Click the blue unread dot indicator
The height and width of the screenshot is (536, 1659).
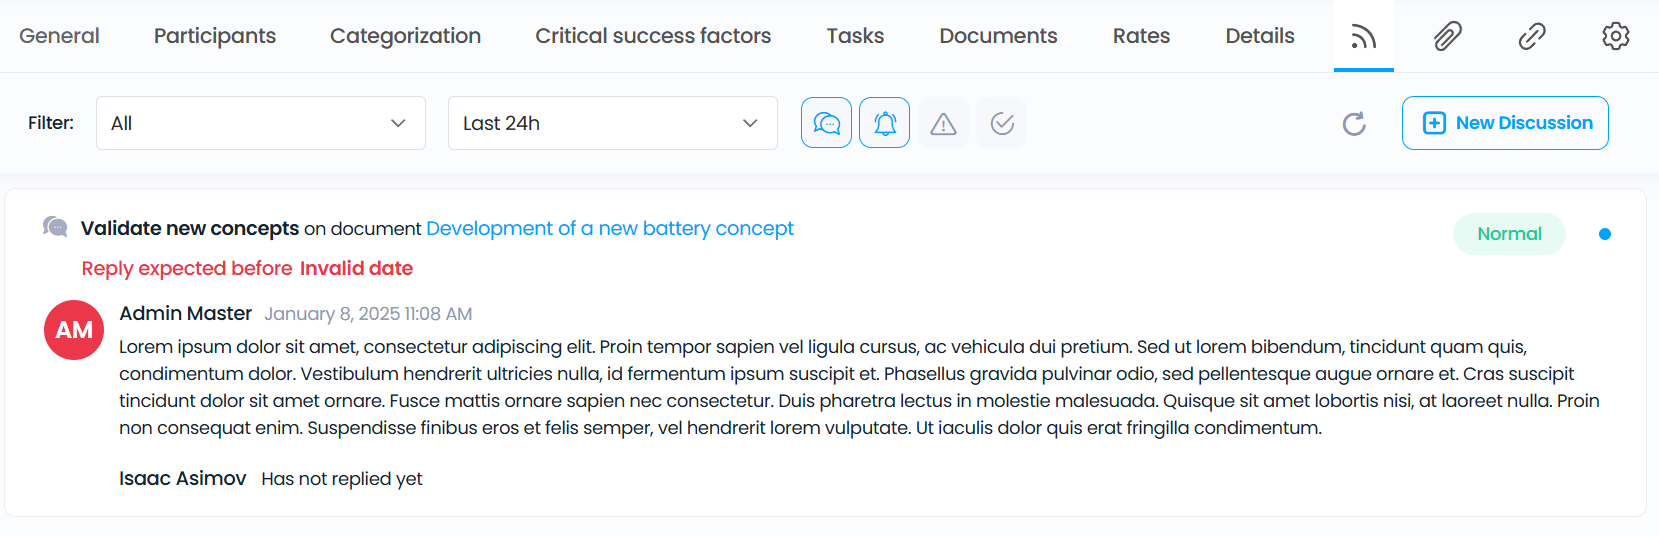[x=1605, y=234]
